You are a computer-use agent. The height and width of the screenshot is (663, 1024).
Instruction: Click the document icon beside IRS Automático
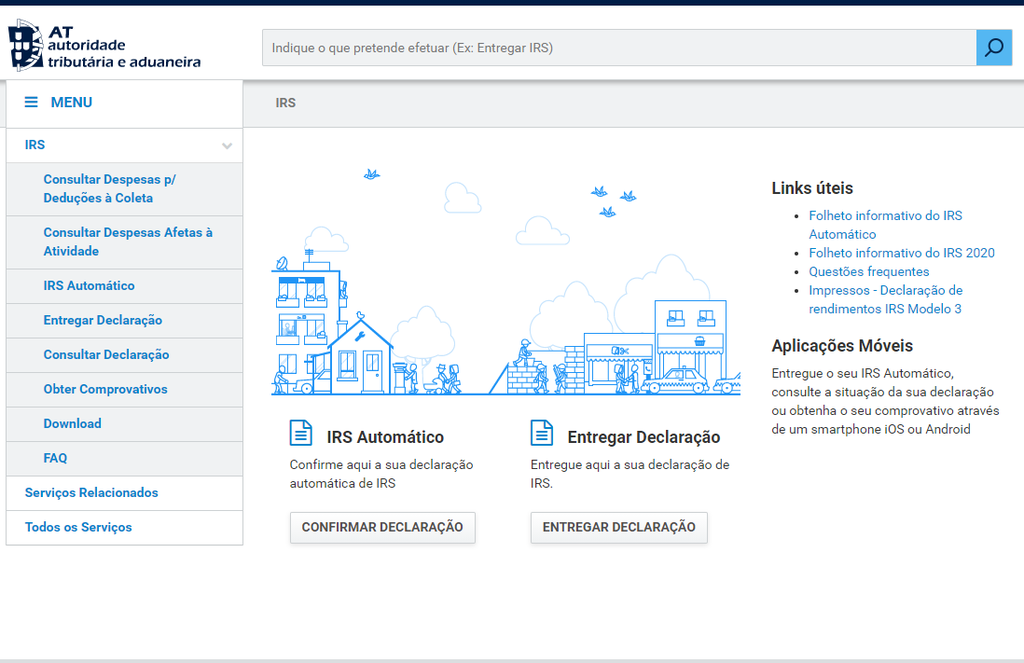click(300, 433)
